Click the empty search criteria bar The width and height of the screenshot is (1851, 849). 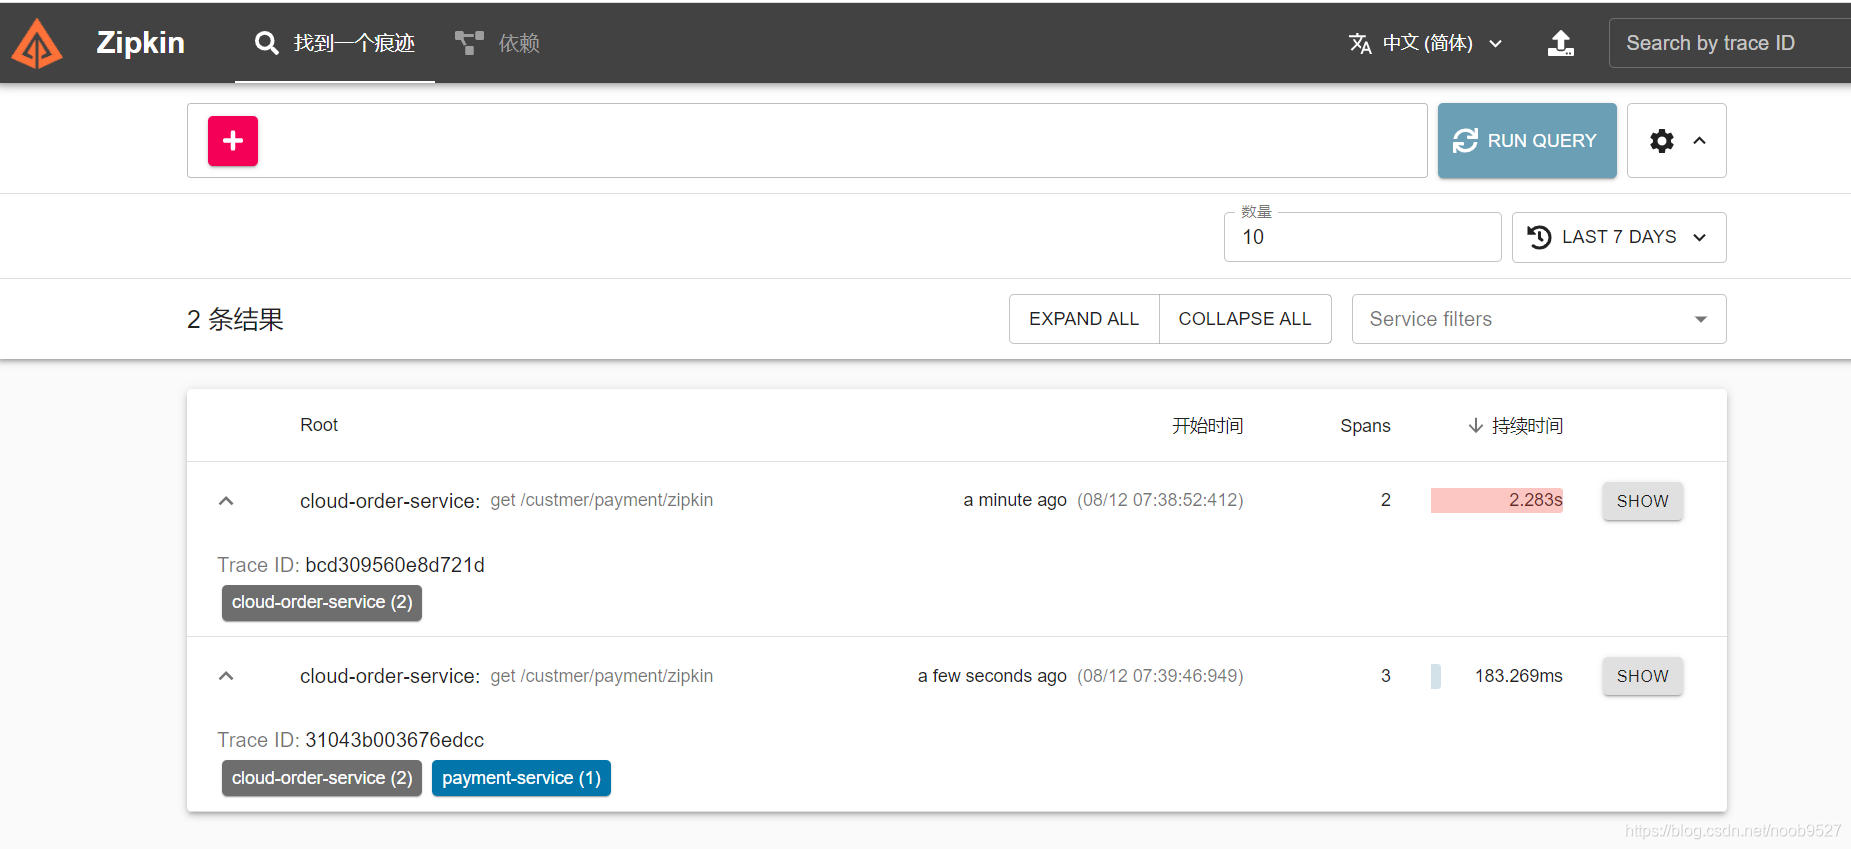pos(807,141)
